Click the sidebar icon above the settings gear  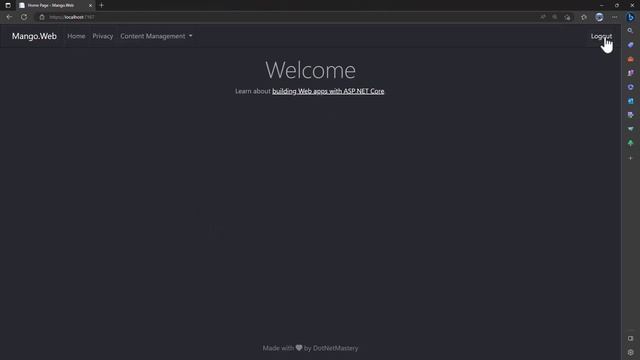[x=631, y=338]
